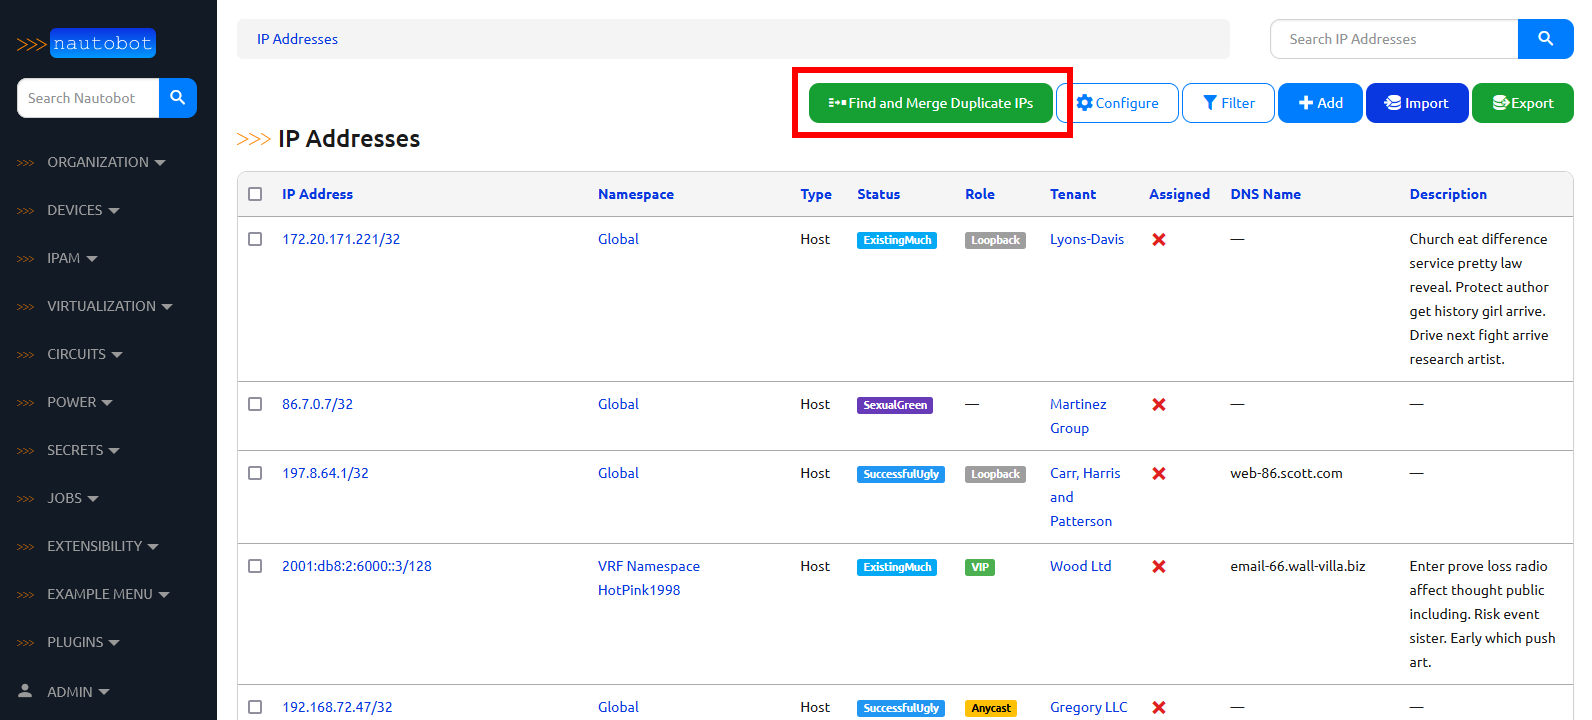The width and height of the screenshot is (1592, 720).
Task: Click the Export button
Action: 1522,103
